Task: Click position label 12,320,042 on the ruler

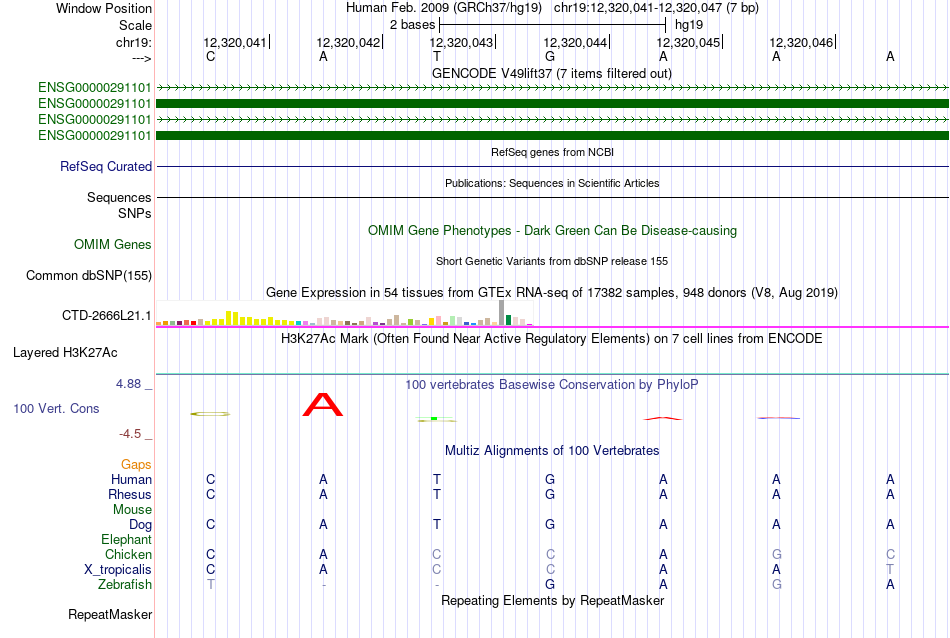Action: pyautogui.click(x=348, y=42)
